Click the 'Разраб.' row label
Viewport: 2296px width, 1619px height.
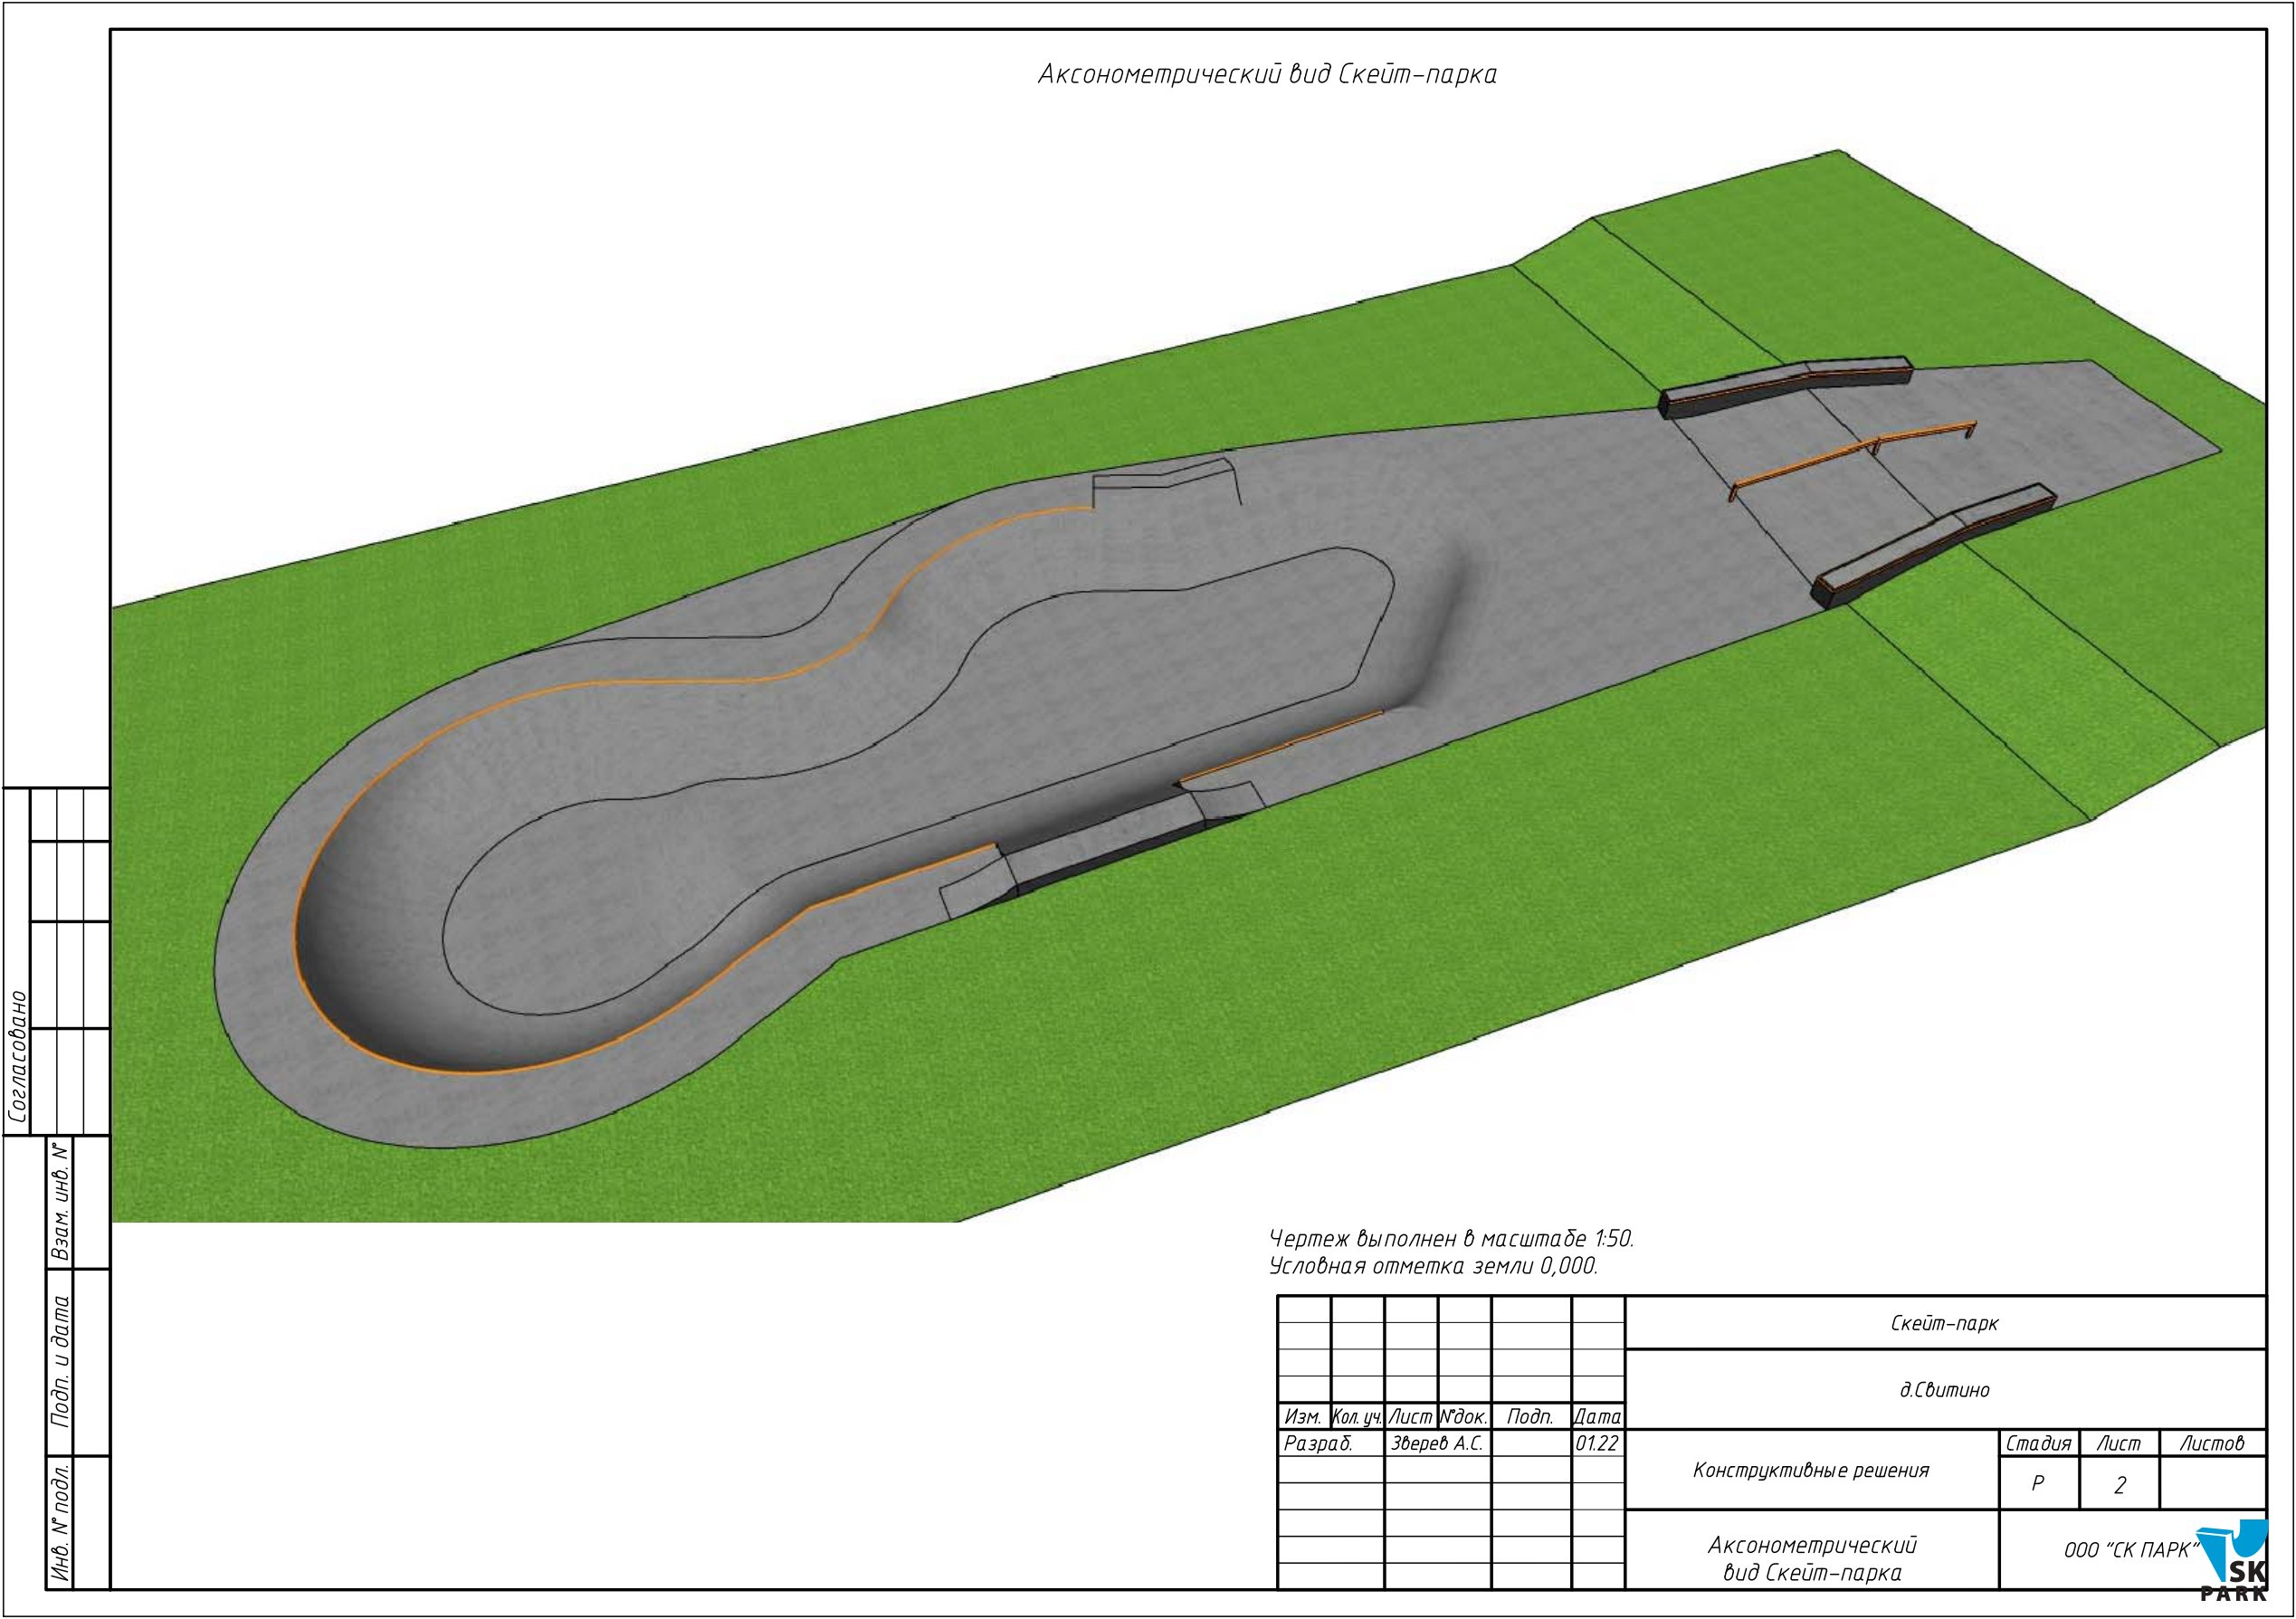[1318, 1443]
